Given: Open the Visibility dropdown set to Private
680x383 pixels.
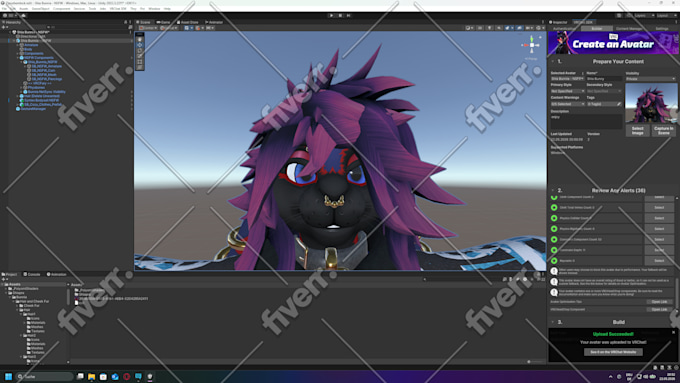Looking at the screenshot, I should click(x=651, y=79).
